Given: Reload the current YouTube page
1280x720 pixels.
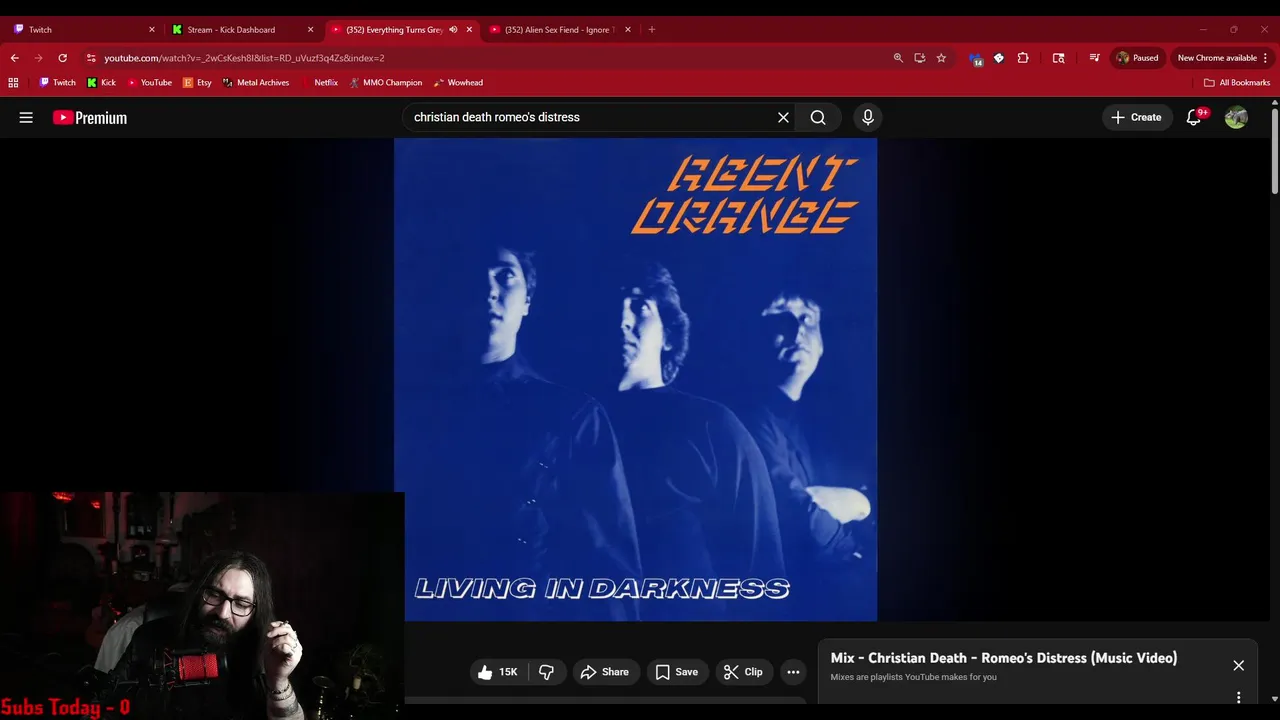Looking at the screenshot, I should point(62,58).
